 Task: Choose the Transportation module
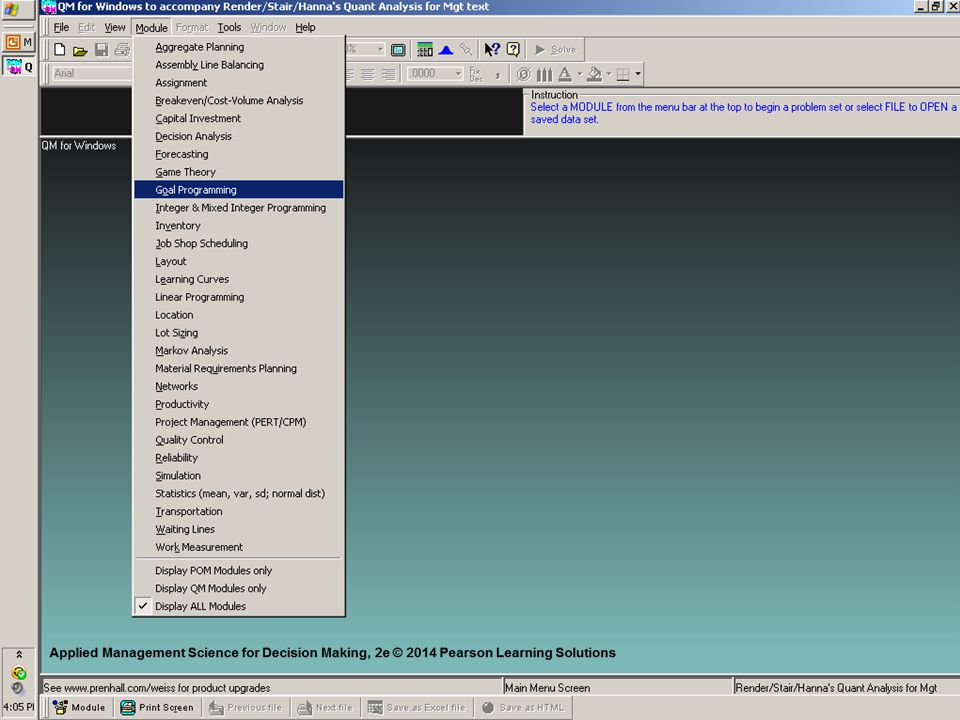[x=239, y=511]
